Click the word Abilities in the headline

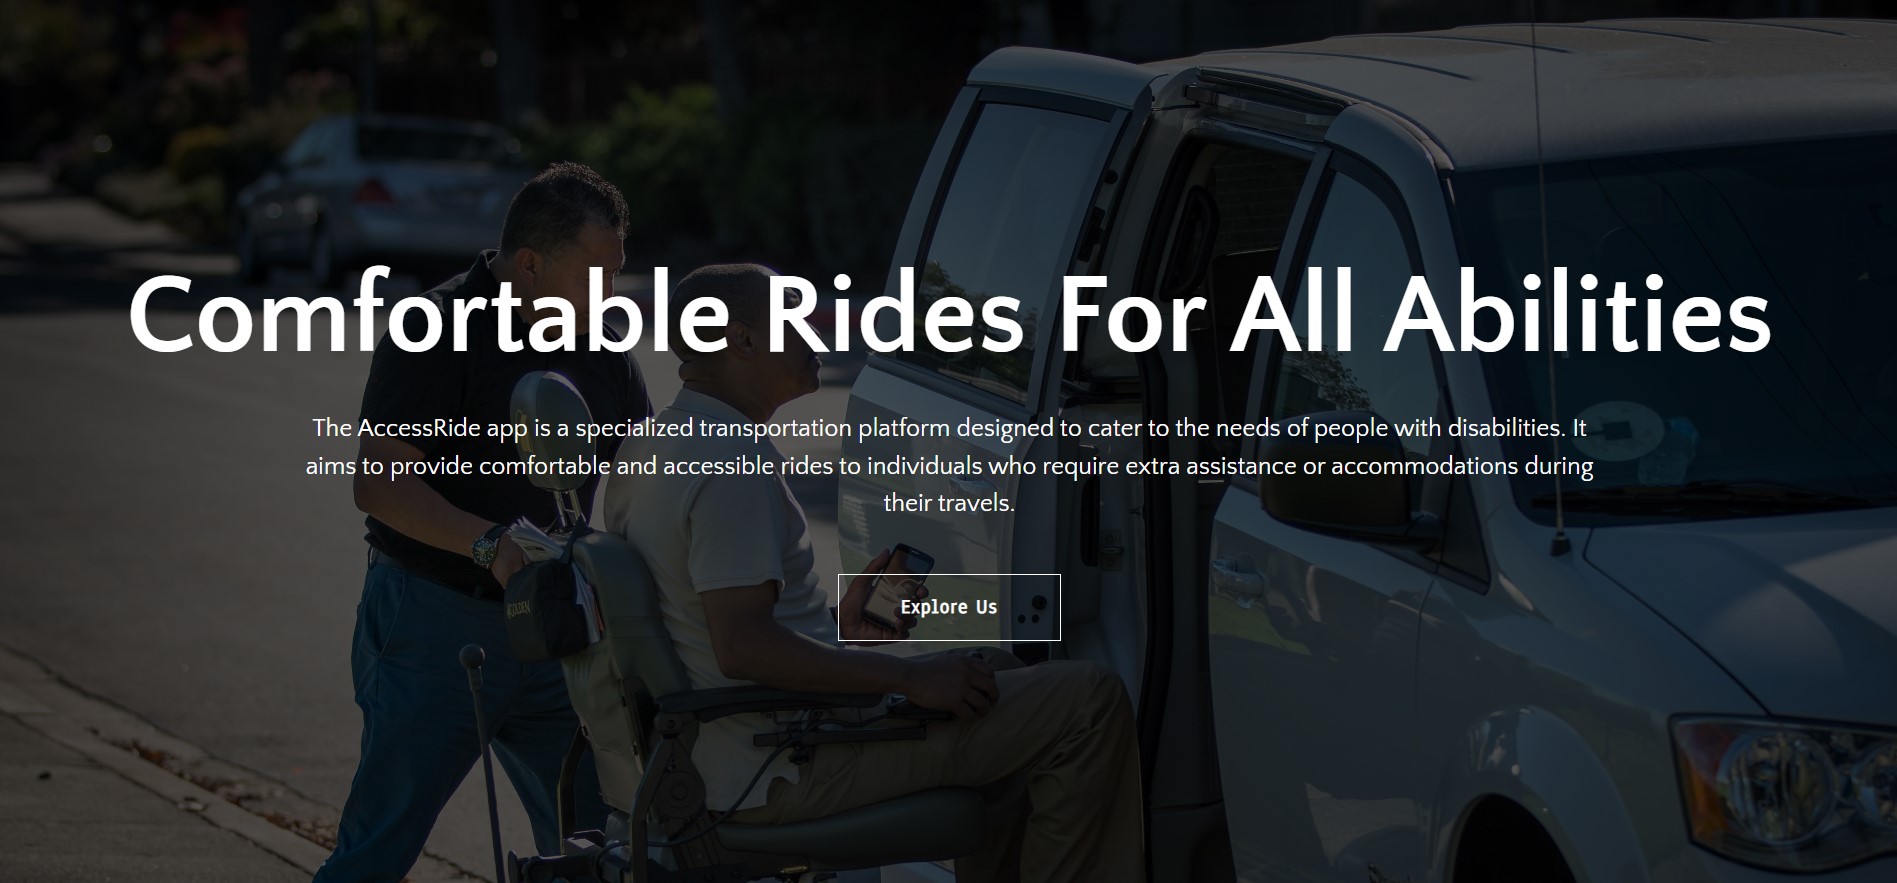point(1577,312)
